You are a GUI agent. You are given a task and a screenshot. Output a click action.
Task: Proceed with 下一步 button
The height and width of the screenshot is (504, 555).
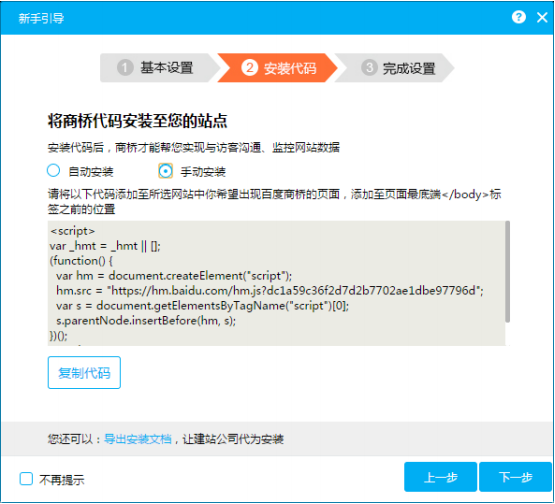[x=515, y=477]
